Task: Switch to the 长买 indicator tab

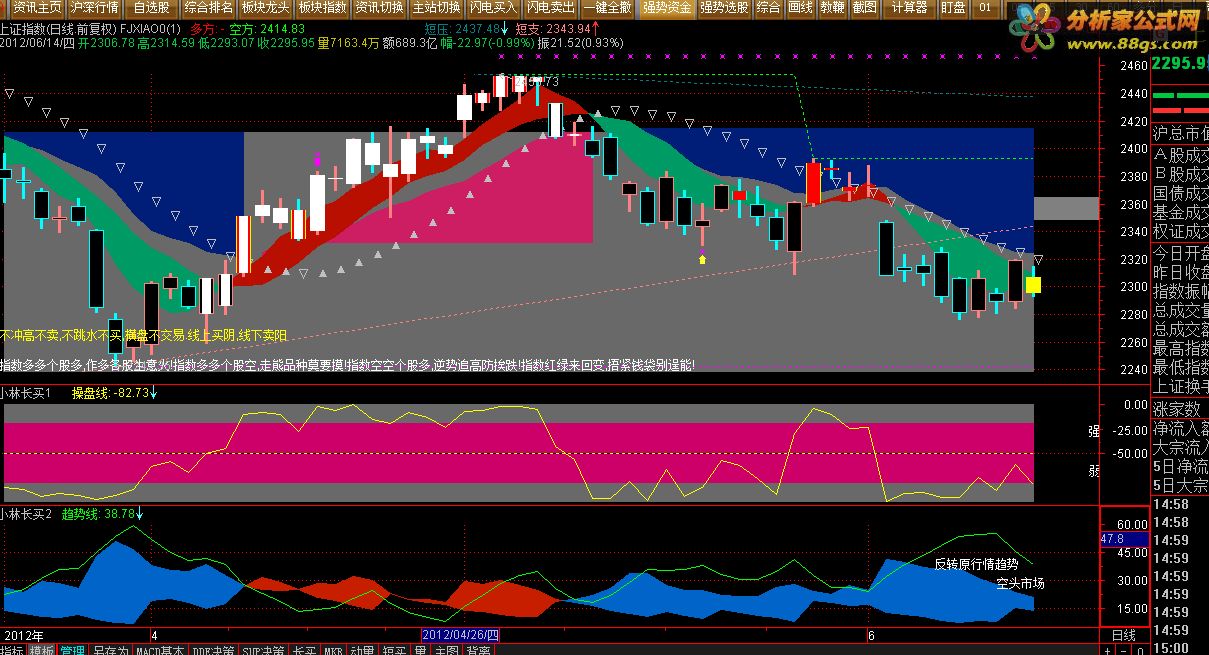Action: (304, 650)
